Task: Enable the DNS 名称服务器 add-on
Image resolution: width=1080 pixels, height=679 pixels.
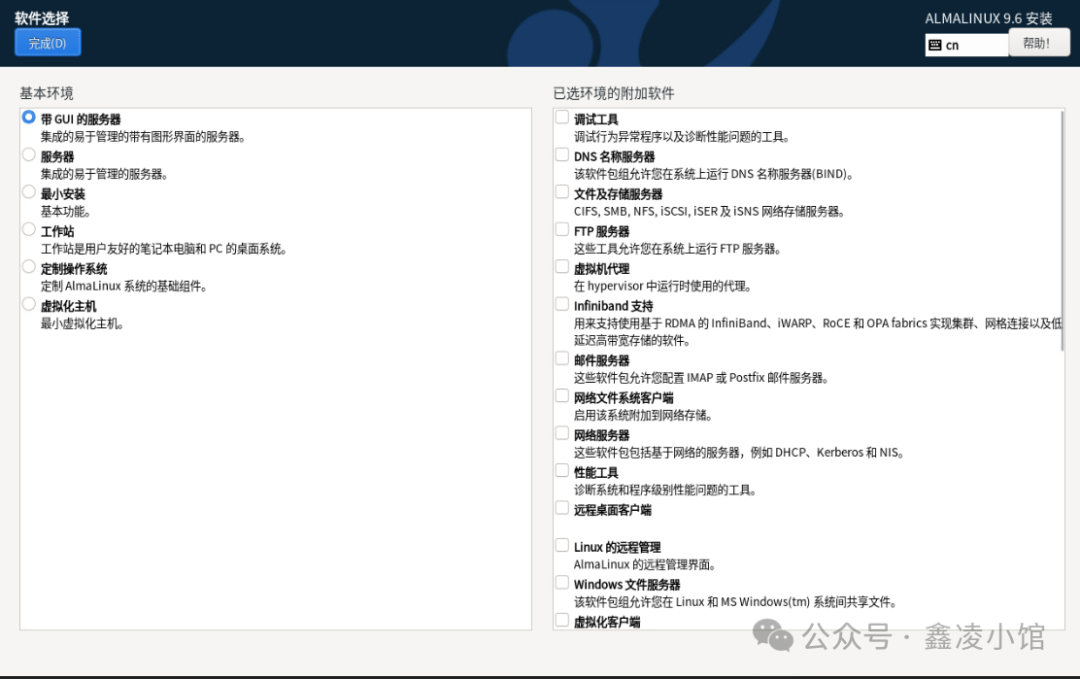Action: pyautogui.click(x=562, y=155)
